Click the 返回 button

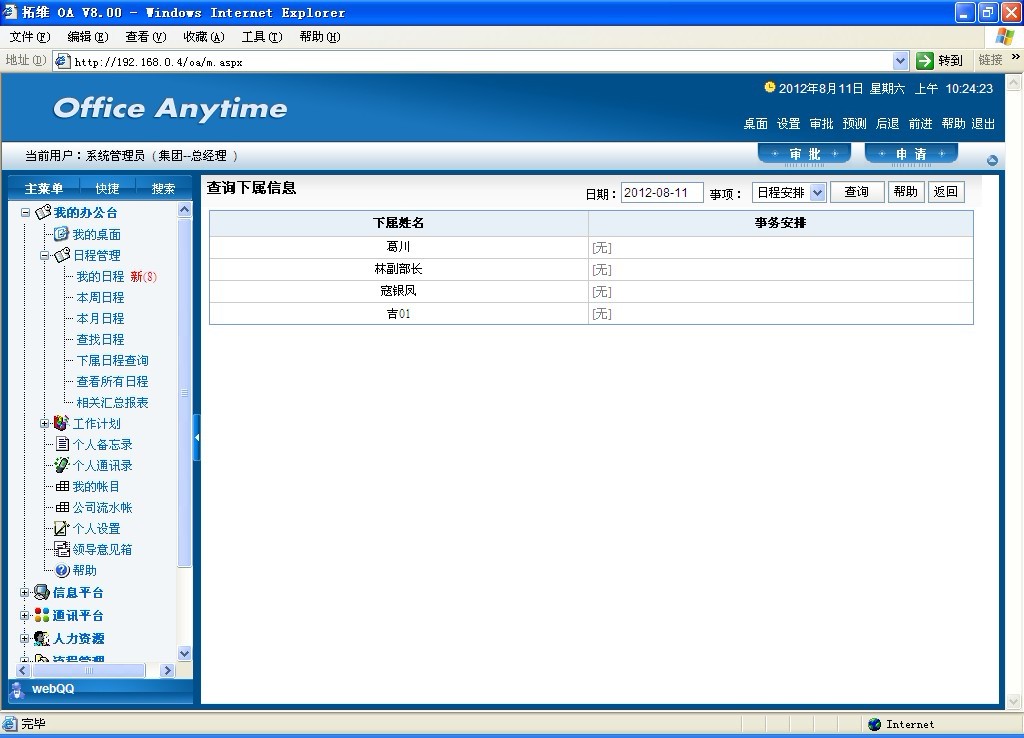point(945,192)
